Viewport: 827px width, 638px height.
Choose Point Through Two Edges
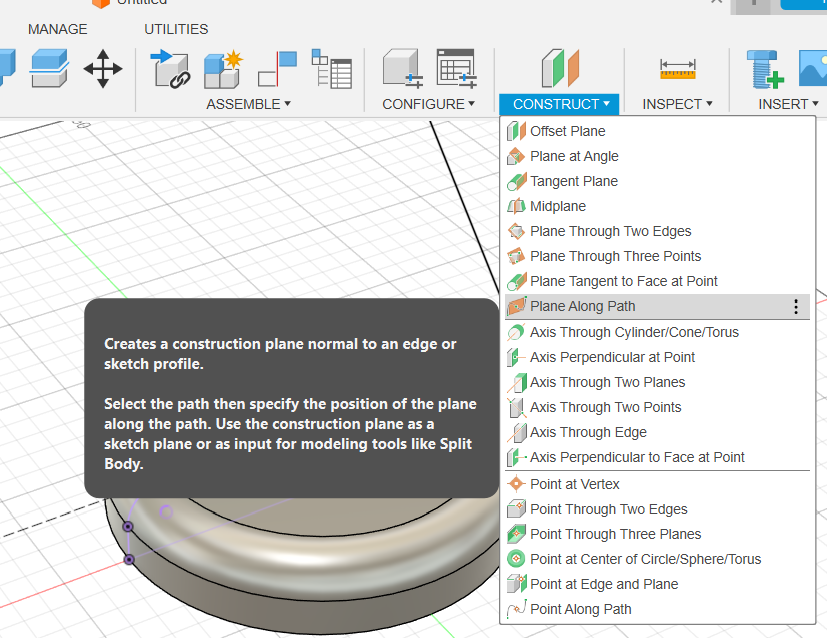tap(657, 509)
